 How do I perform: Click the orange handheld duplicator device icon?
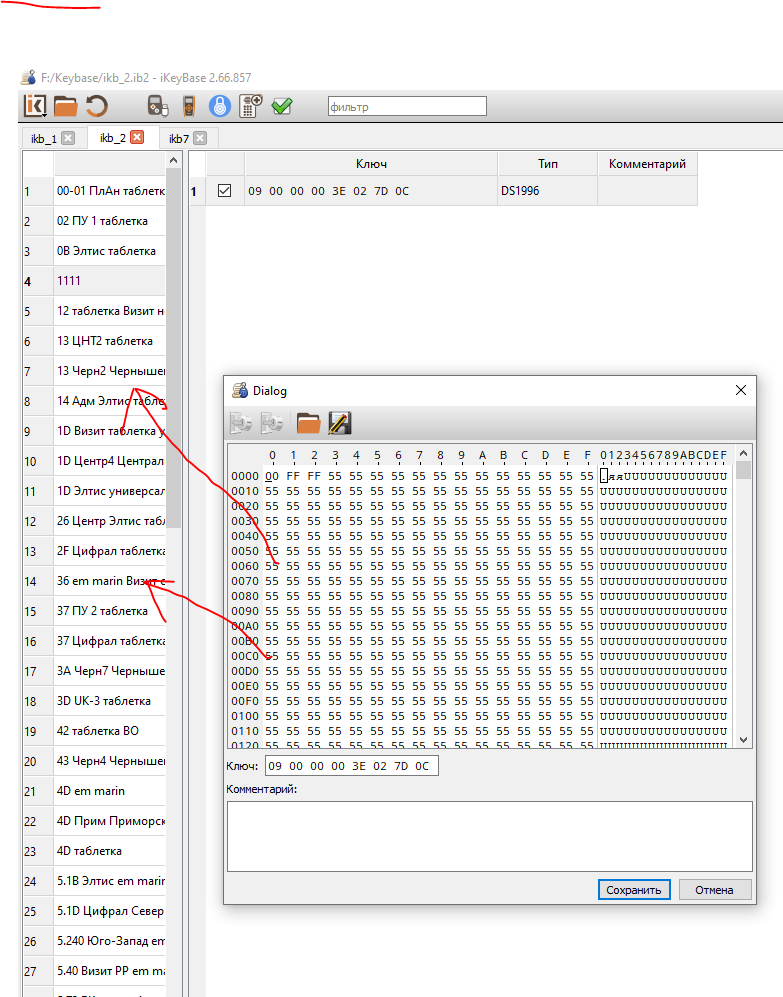pos(188,106)
